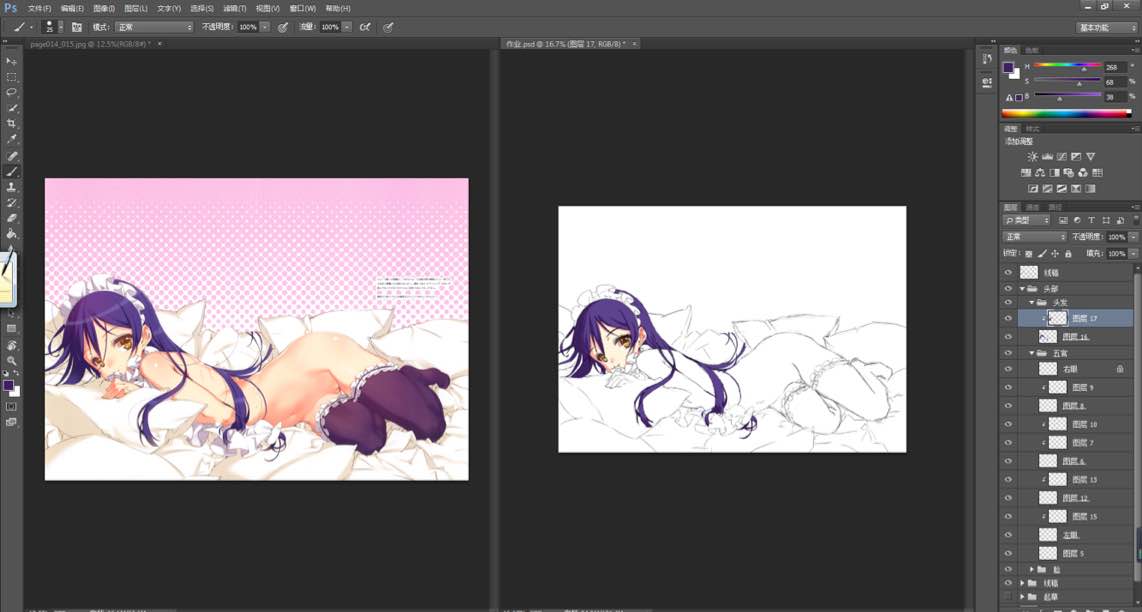Click the hue (H) slider track
This screenshot has width=1142, height=612.
pos(1068,66)
